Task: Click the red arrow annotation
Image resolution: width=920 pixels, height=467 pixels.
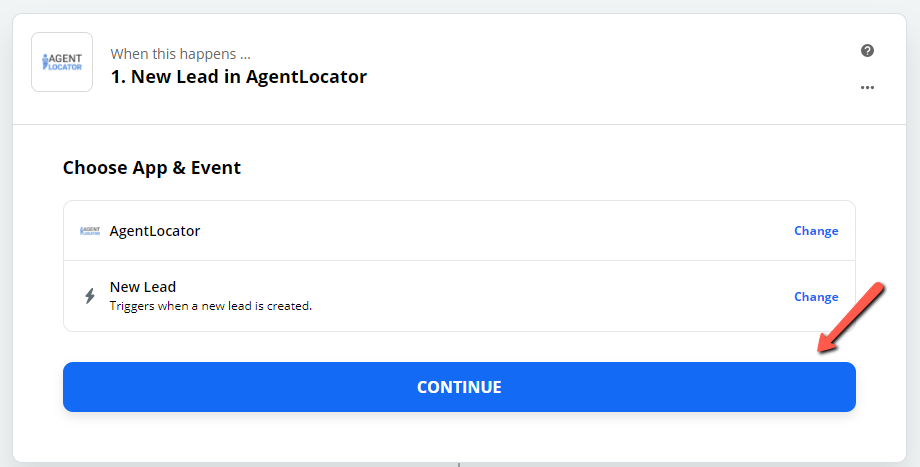Action: 851,317
